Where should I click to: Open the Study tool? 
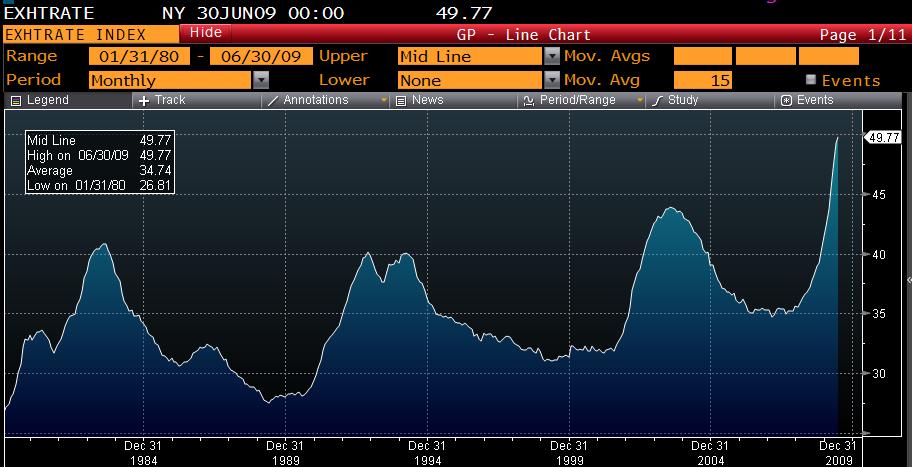(657, 101)
